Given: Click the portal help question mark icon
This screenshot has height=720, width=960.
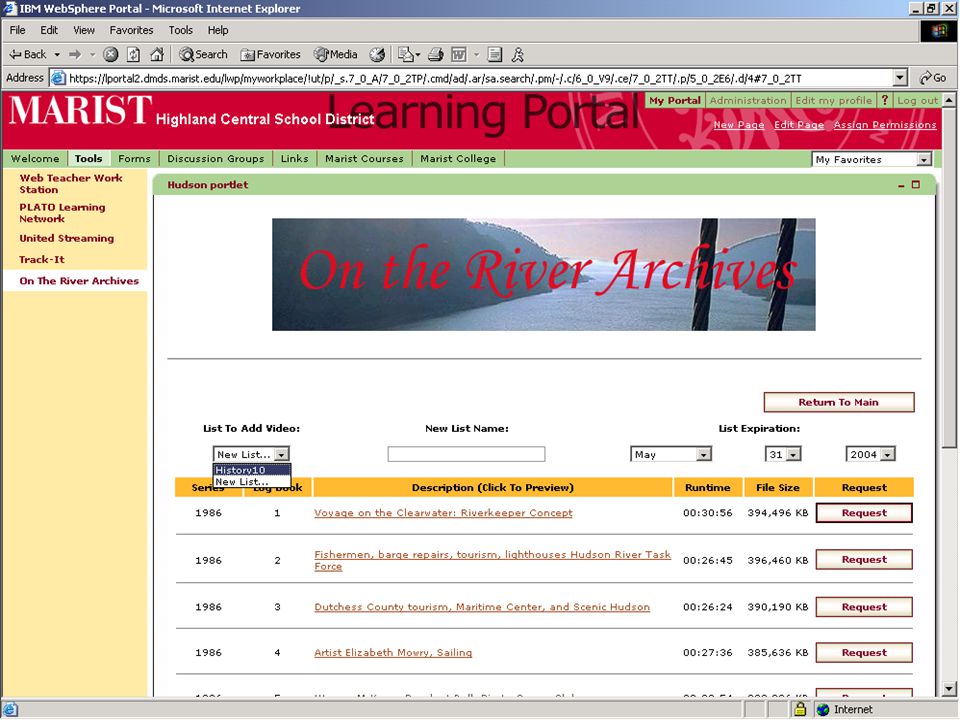Looking at the screenshot, I should click(x=884, y=100).
